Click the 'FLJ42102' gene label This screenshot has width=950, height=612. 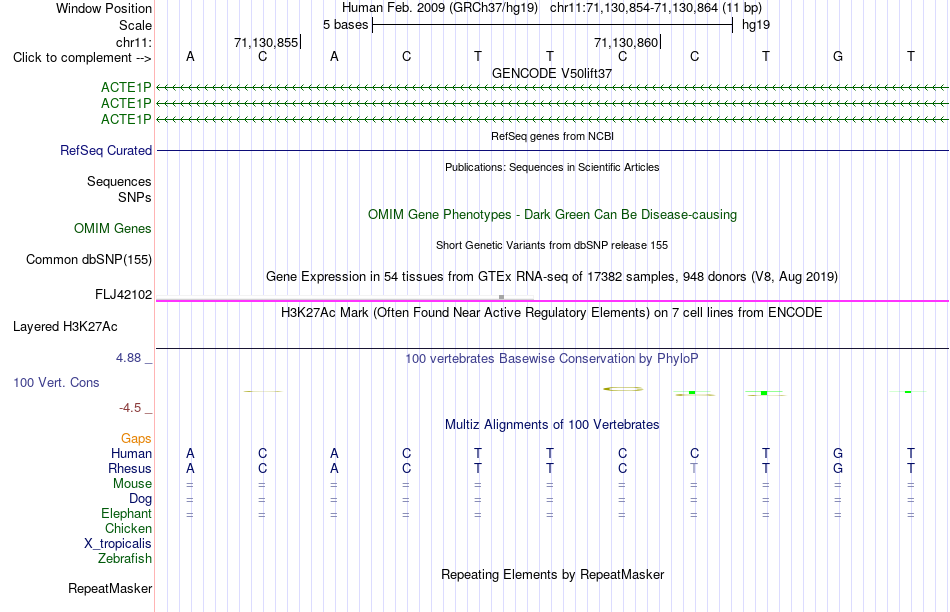click(x=124, y=294)
